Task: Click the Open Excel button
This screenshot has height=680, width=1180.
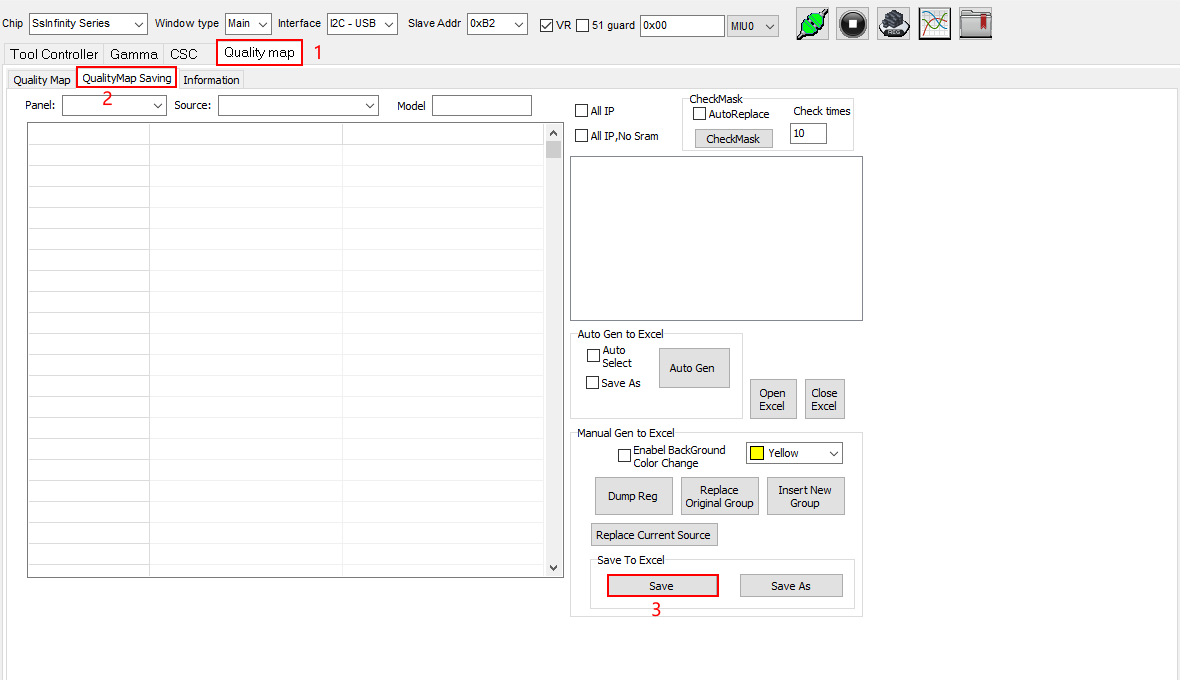Action: 773,399
